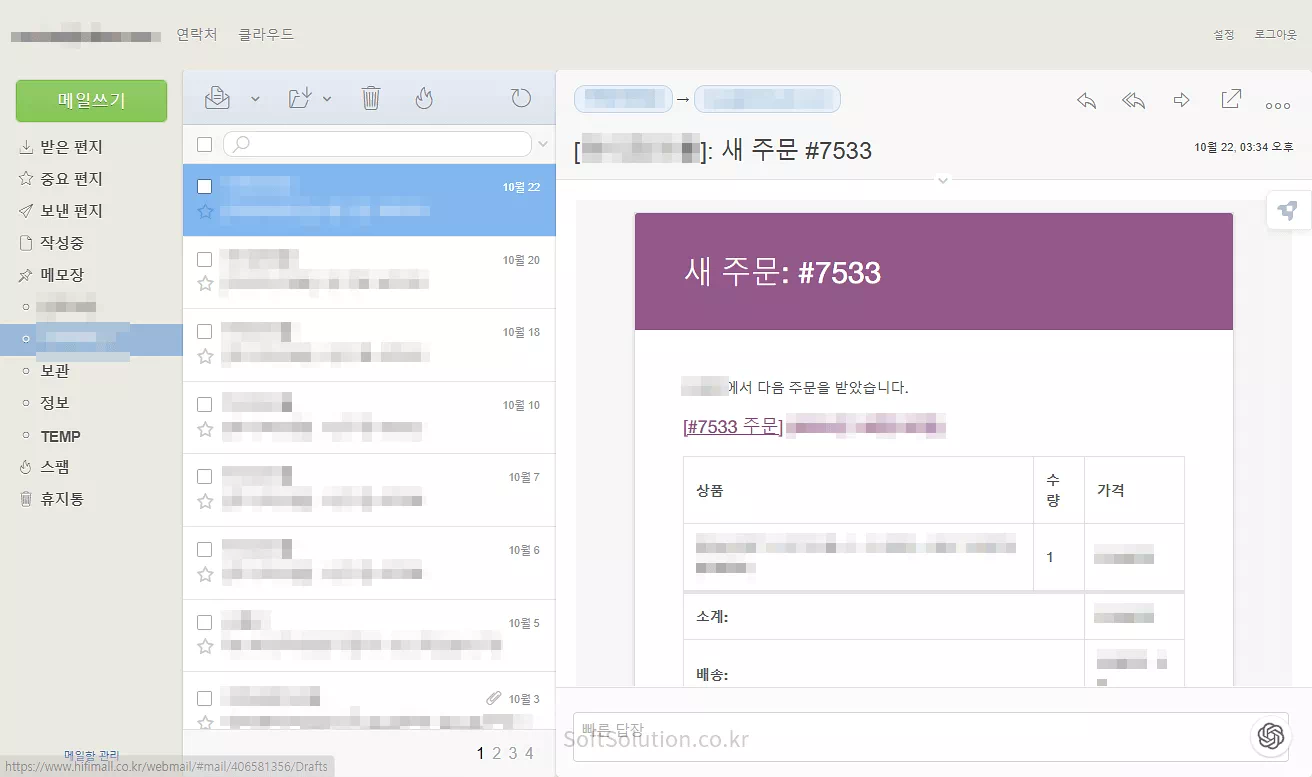
Task: Click the inbox download icon beside 받은 편지
Action: 26,147
